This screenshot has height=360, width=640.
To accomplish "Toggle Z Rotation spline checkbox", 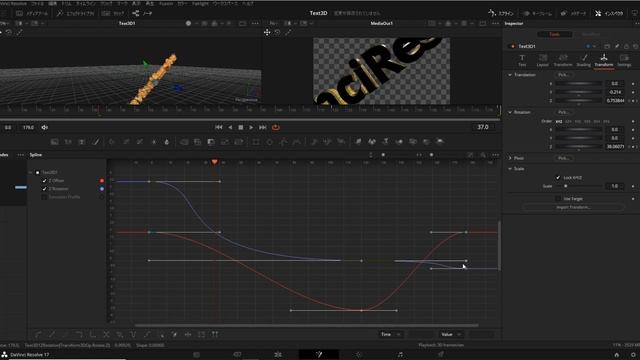I will (44, 189).
